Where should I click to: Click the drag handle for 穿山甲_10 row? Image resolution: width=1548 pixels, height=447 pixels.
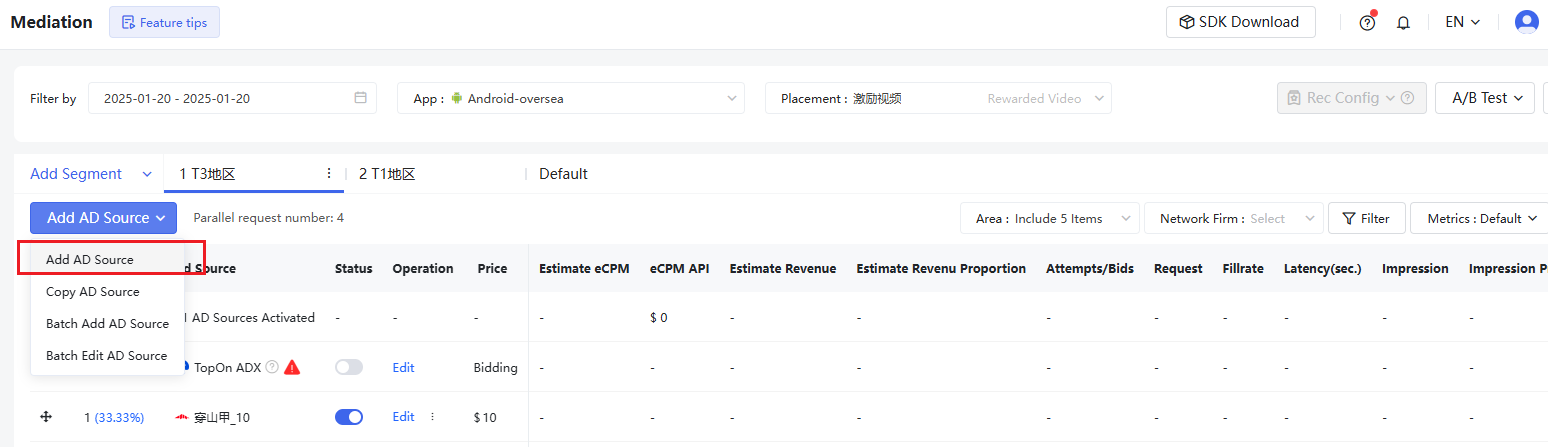(46, 417)
